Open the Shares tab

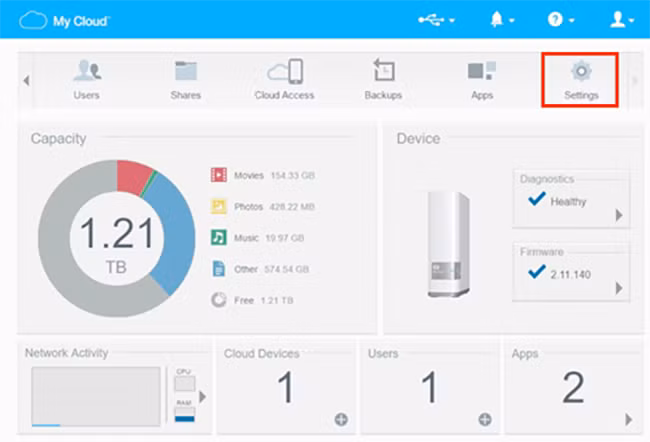coord(186,80)
